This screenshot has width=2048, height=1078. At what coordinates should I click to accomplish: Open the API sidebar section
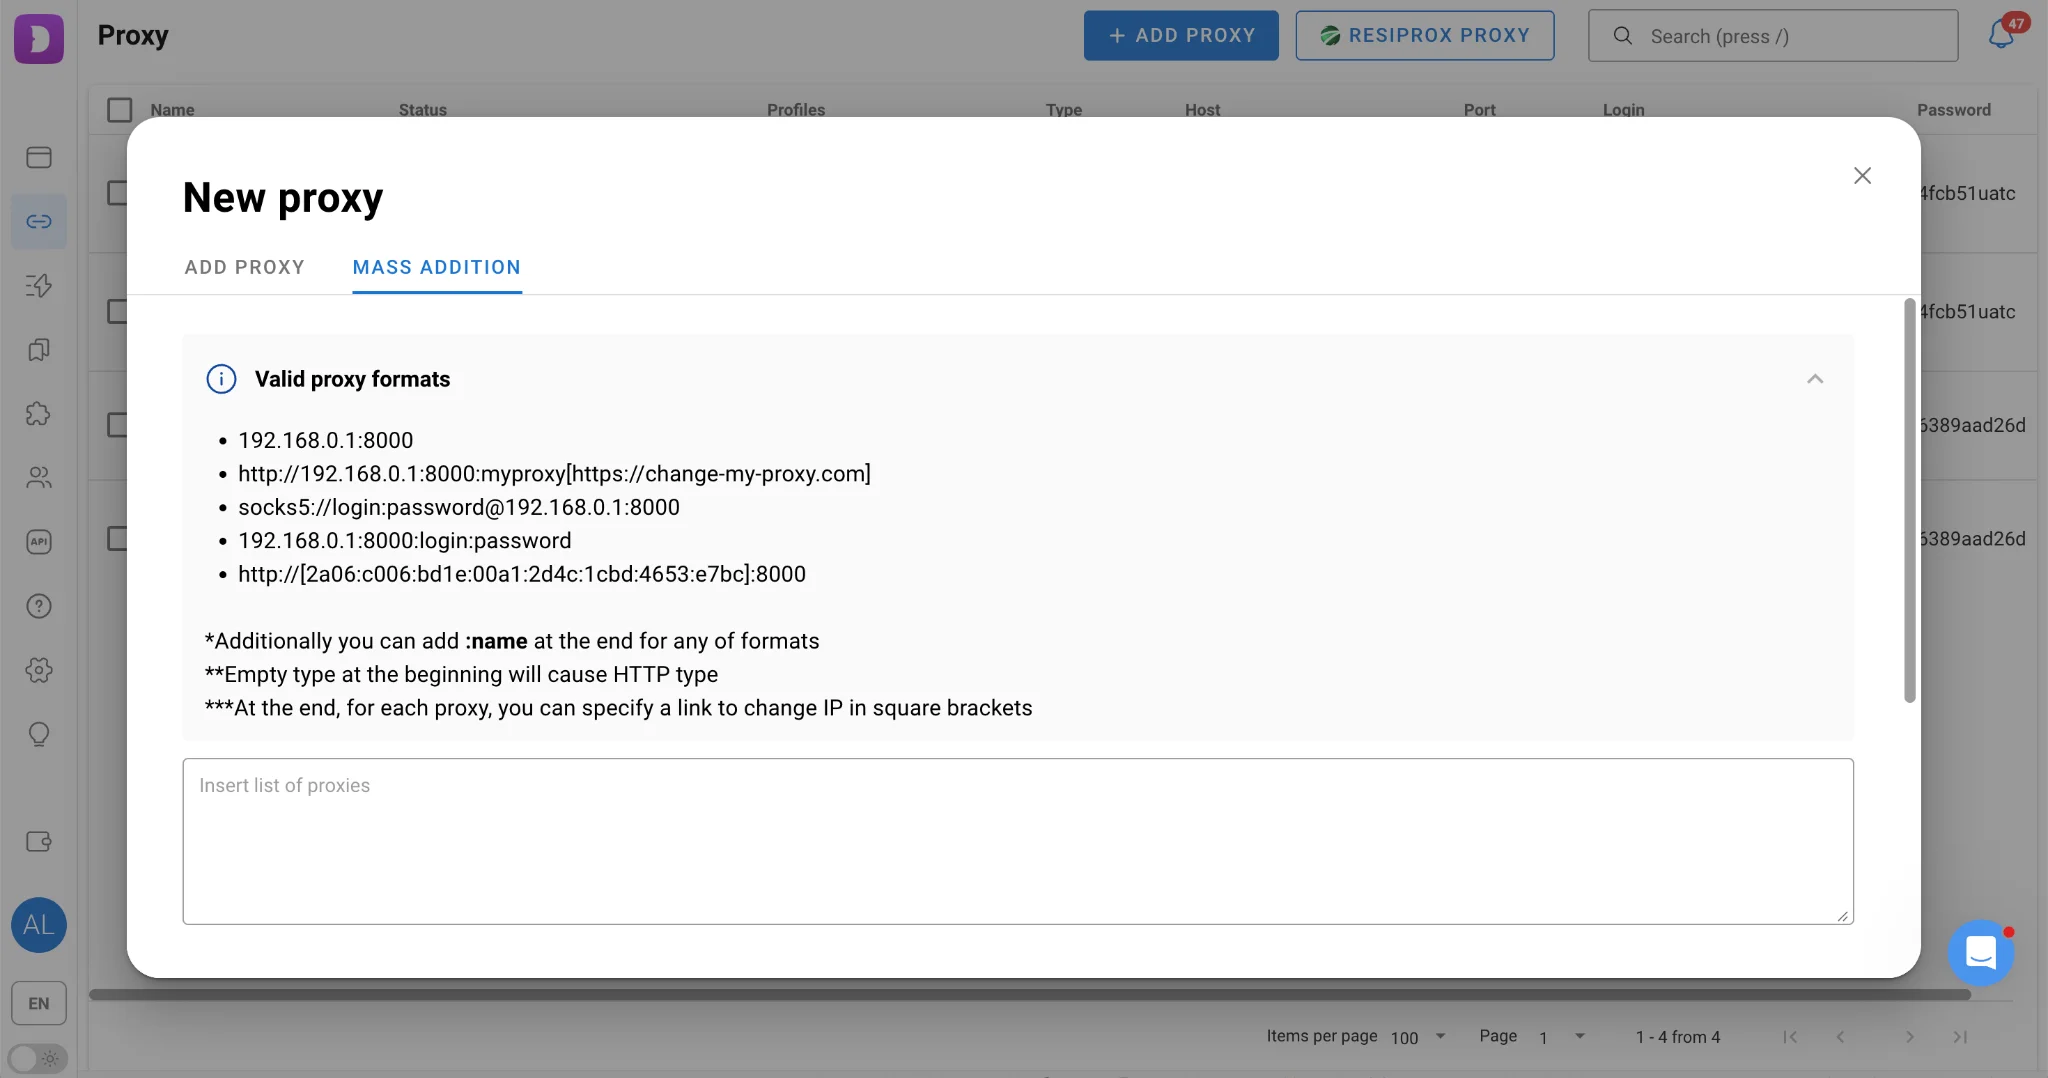tap(39, 542)
